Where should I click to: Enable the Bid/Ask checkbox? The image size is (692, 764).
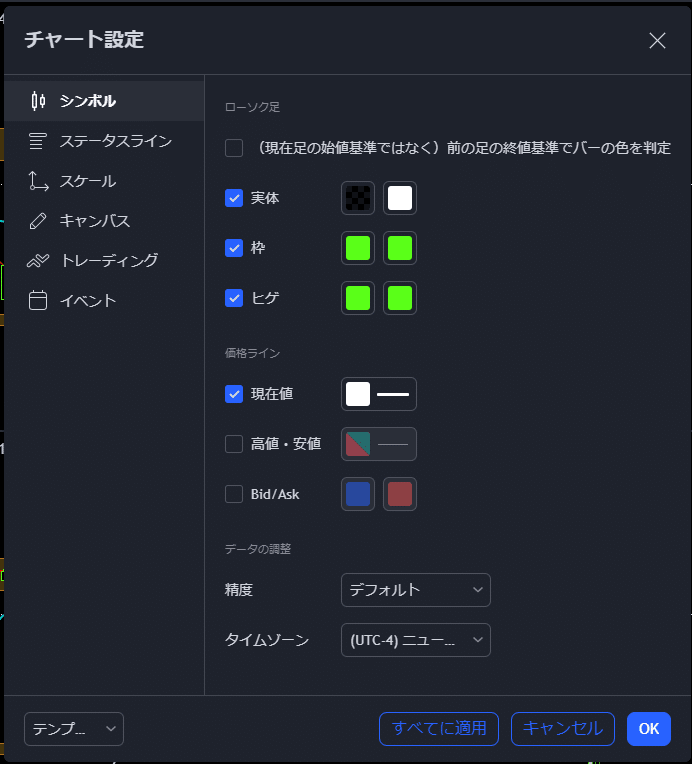click(234, 494)
